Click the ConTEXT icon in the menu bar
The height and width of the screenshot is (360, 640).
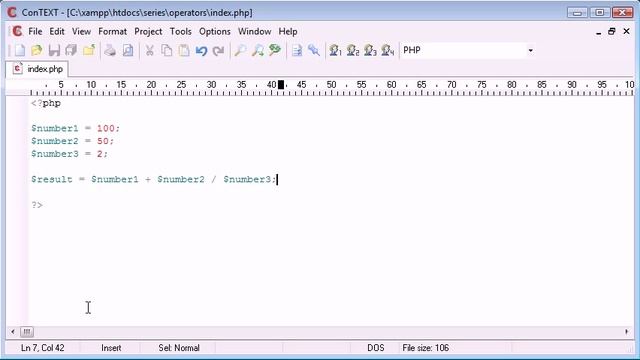click(17, 31)
